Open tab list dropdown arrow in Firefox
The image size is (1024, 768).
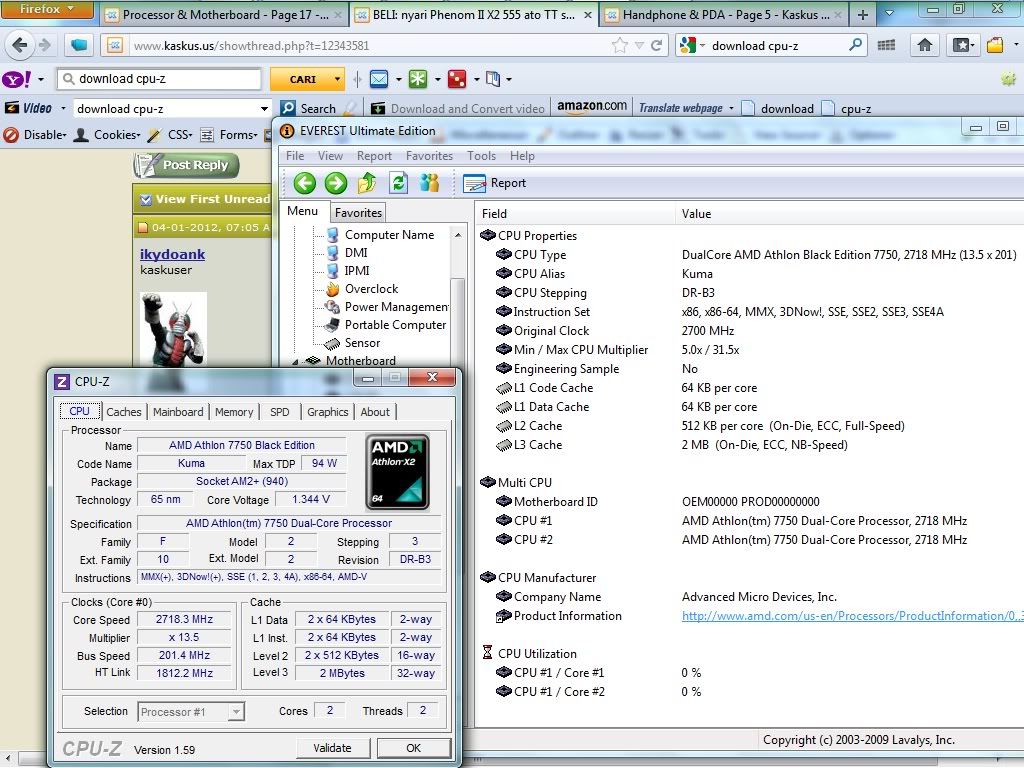click(x=889, y=14)
